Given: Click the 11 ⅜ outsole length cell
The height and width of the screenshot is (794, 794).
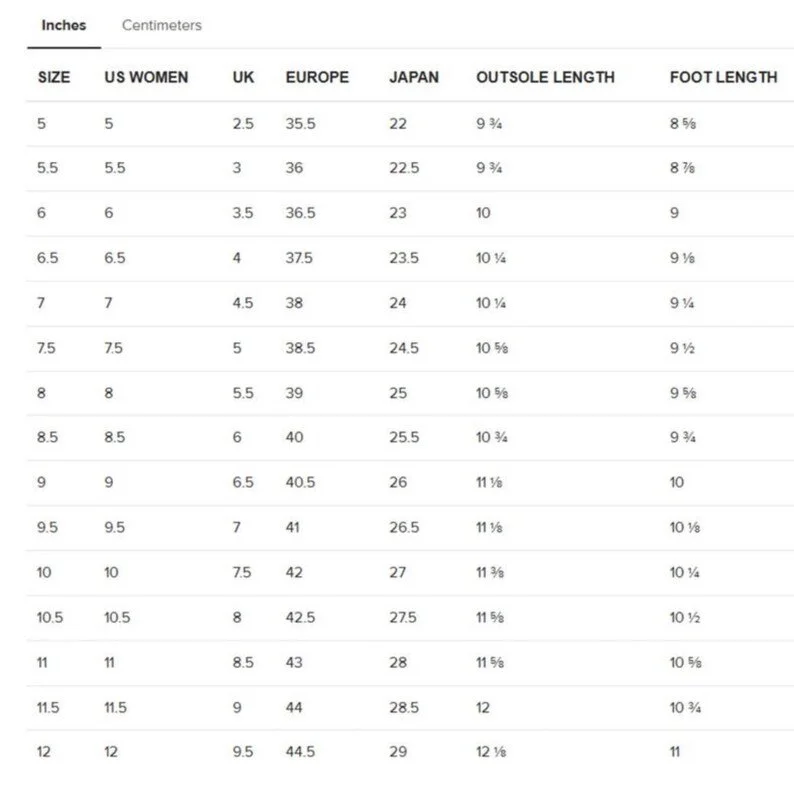Looking at the screenshot, I should 490,572.
